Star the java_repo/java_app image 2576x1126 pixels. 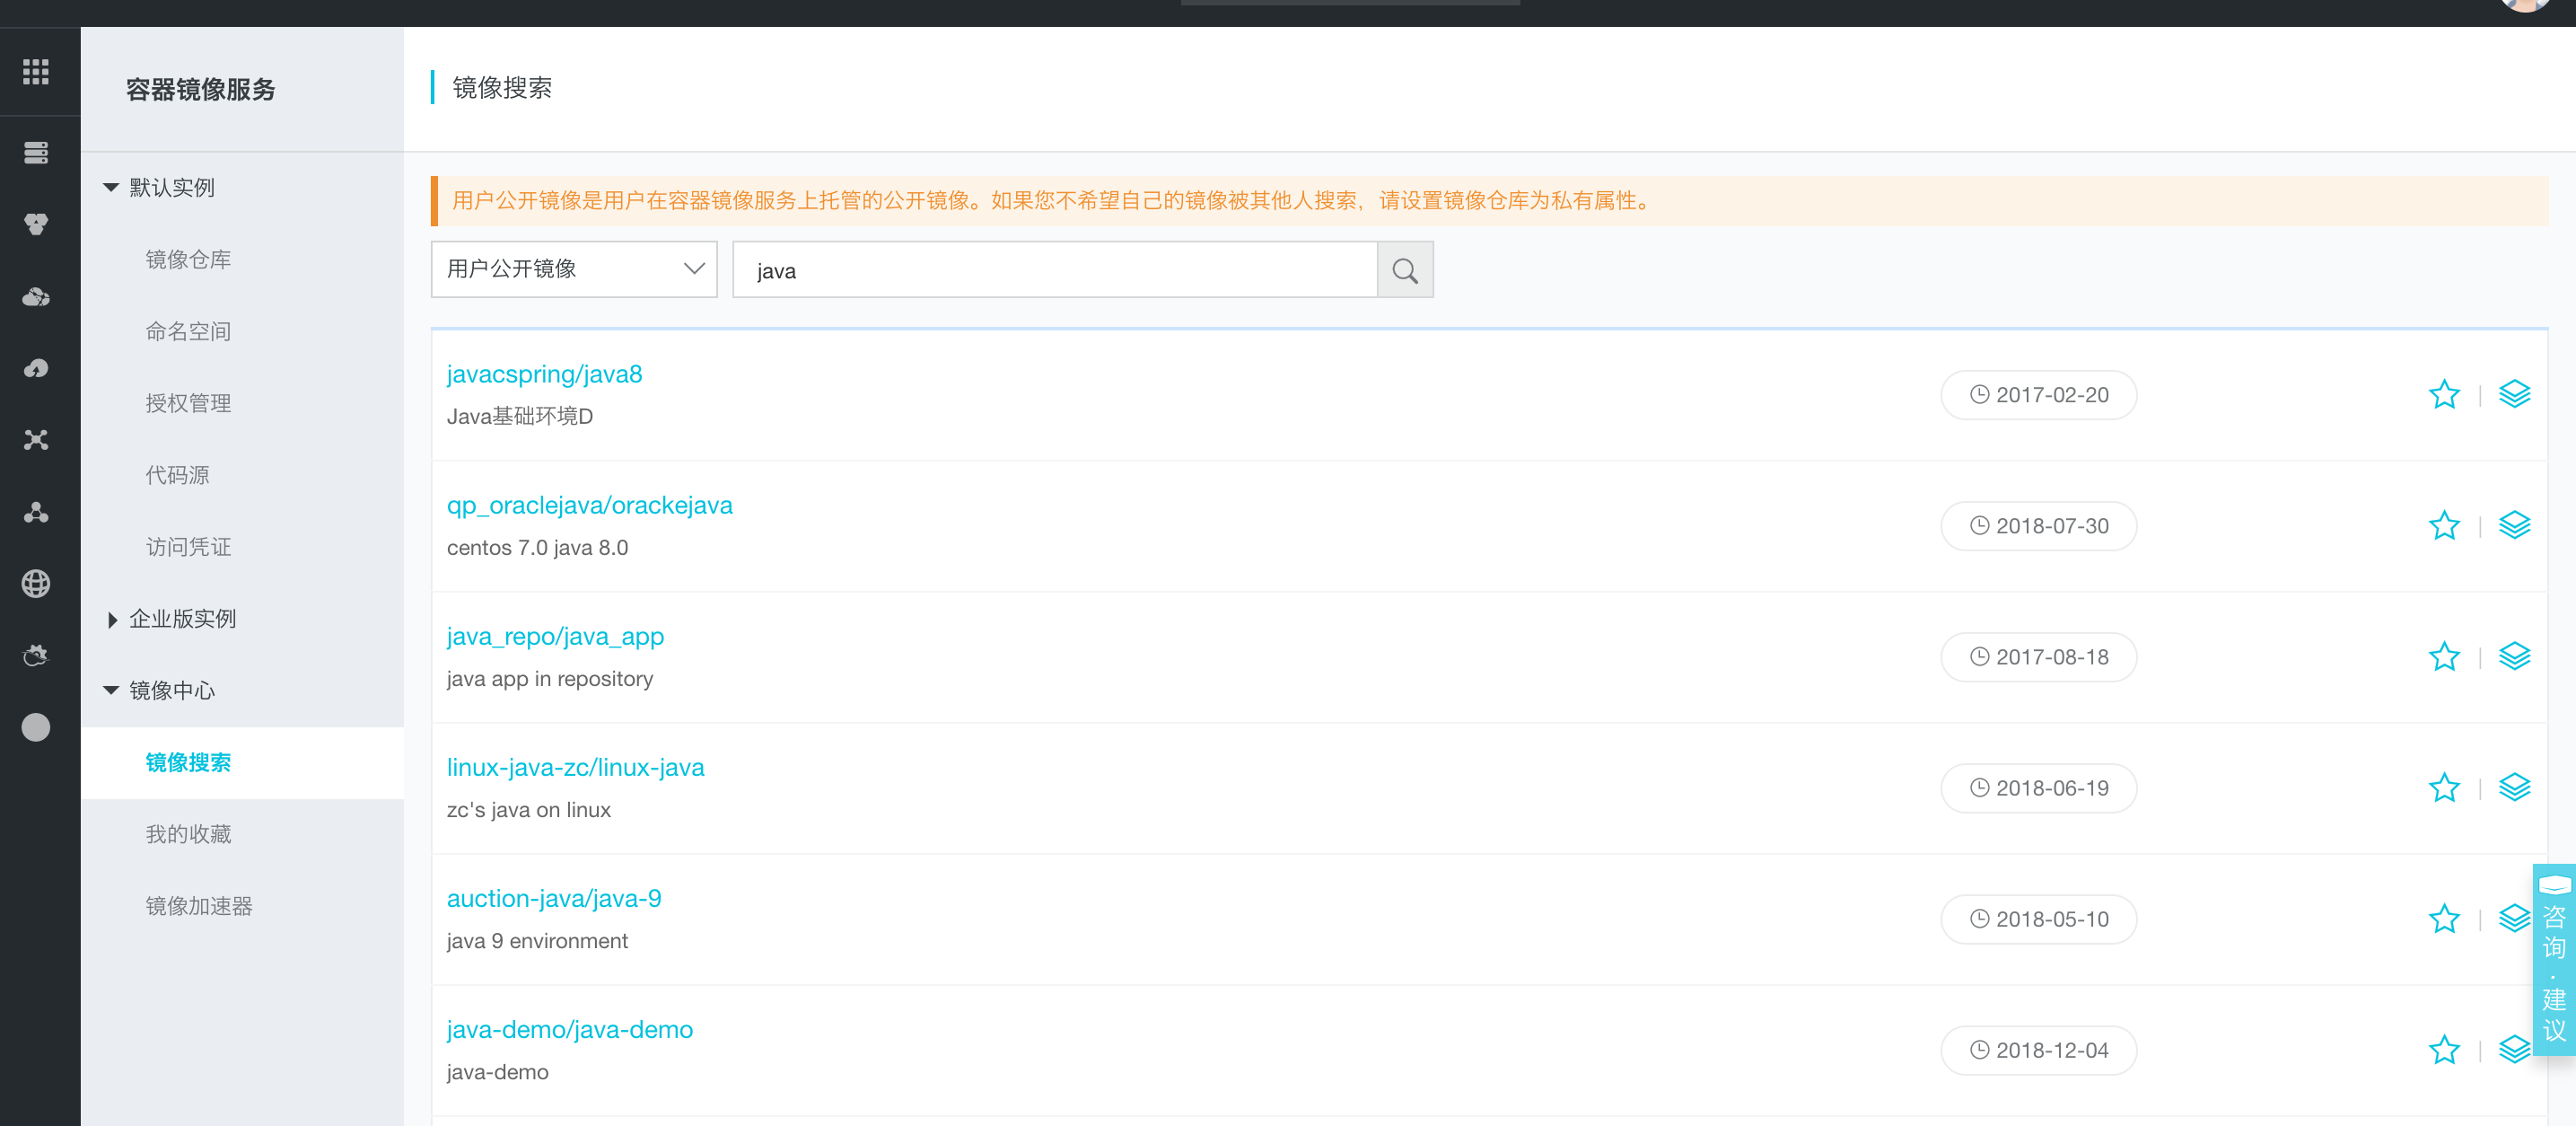(2443, 656)
